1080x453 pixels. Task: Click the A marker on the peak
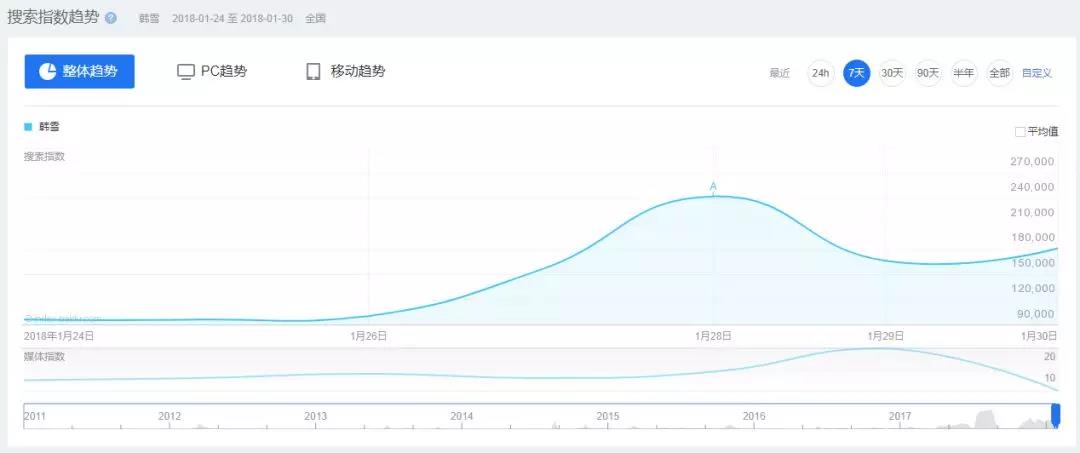tap(713, 187)
